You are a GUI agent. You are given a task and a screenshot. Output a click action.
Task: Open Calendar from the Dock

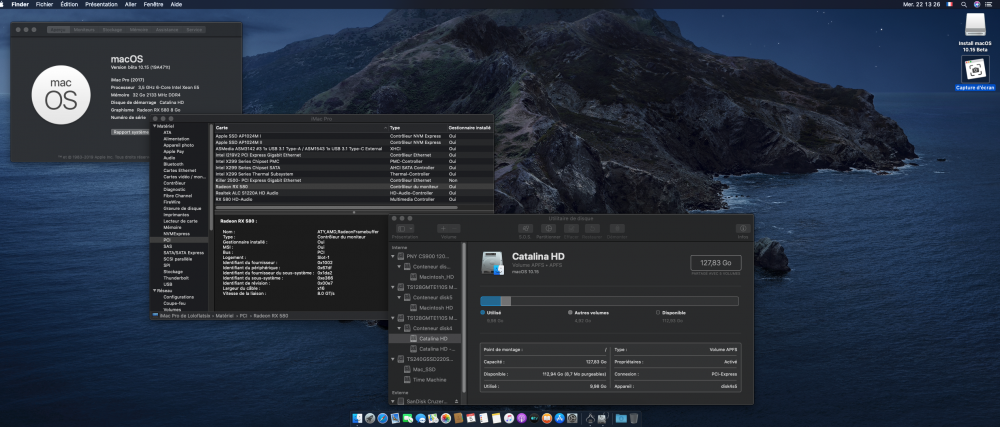(x=471, y=418)
